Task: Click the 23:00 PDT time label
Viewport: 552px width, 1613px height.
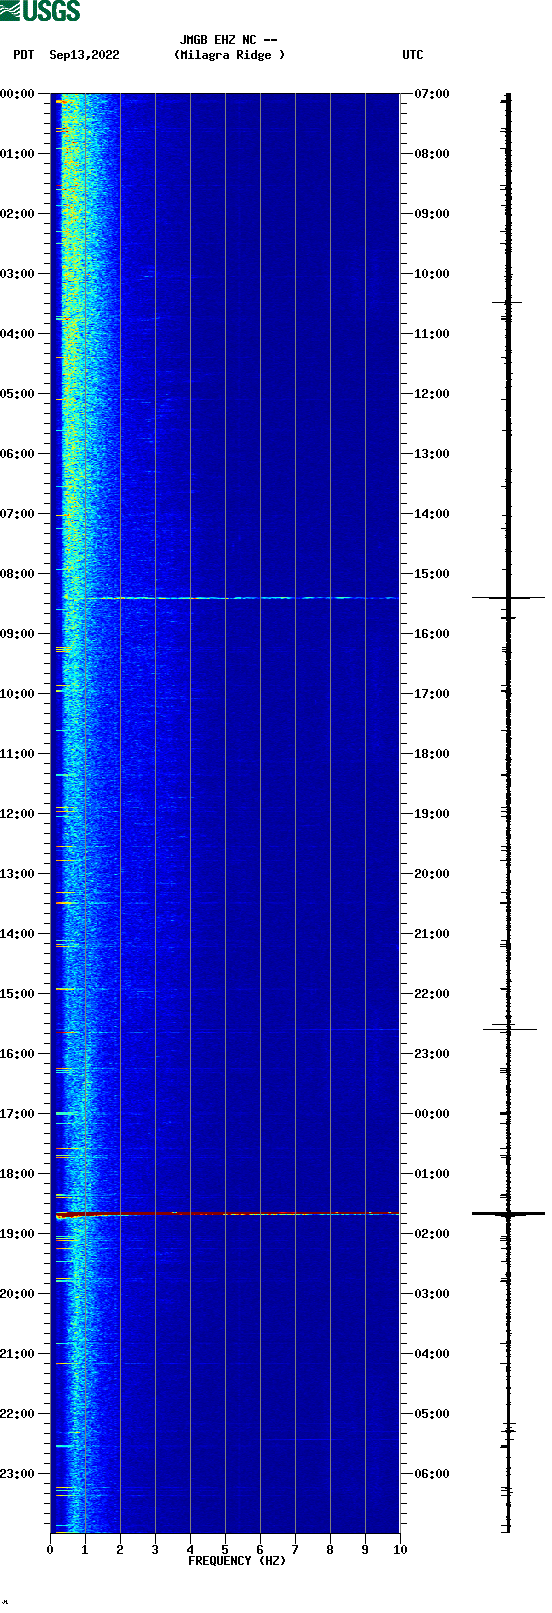Action: pyautogui.click(x=18, y=1474)
